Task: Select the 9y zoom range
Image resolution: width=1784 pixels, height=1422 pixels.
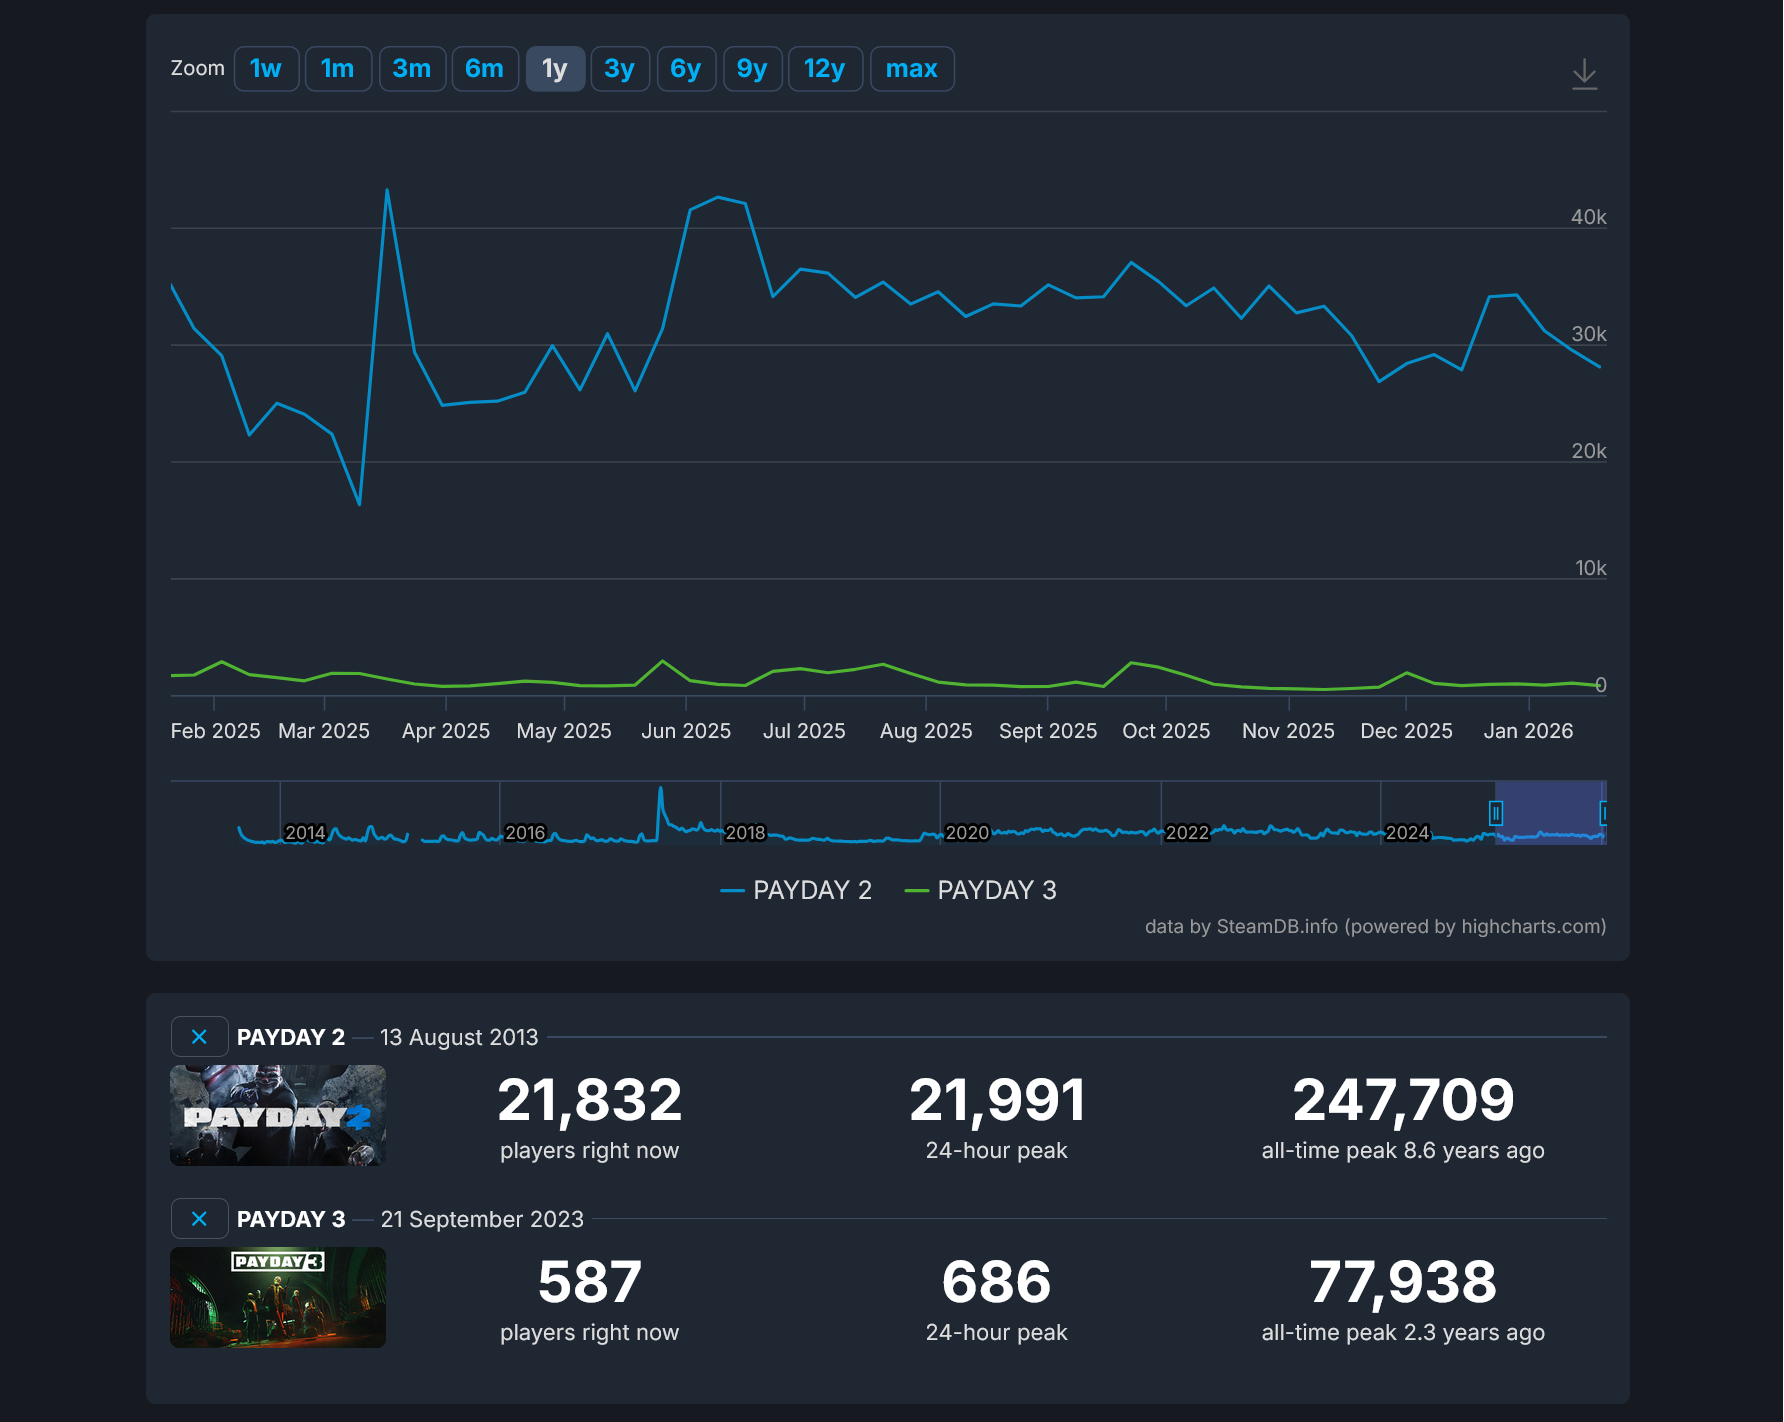Action: (752, 69)
